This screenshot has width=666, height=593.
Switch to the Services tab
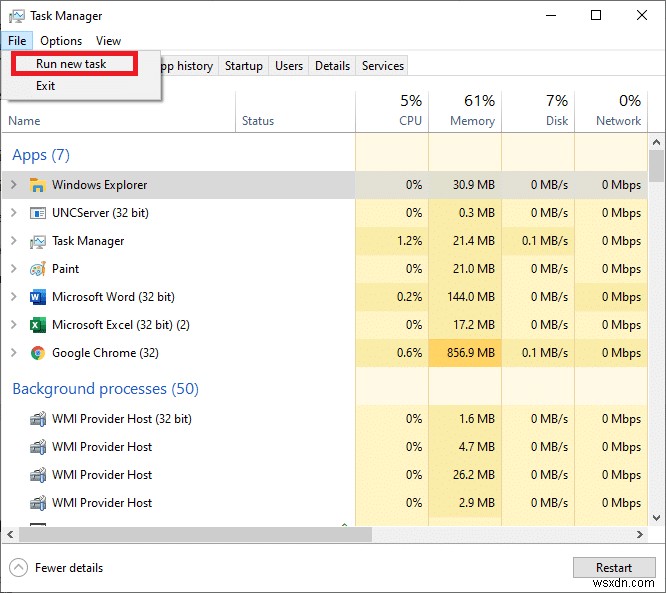[383, 66]
